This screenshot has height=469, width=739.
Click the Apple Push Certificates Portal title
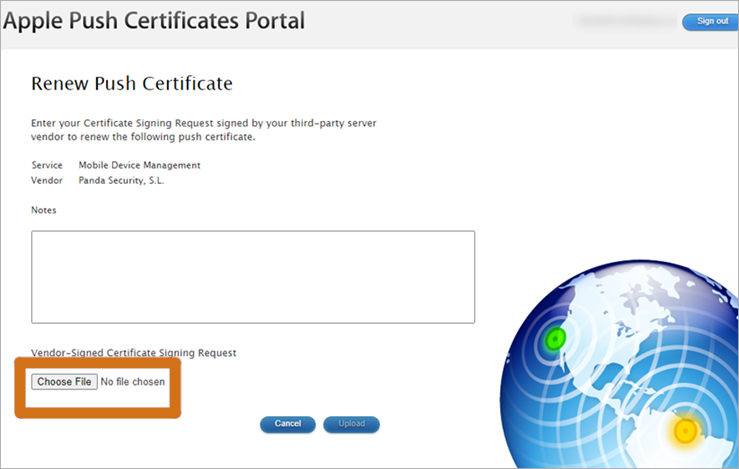pos(154,21)
